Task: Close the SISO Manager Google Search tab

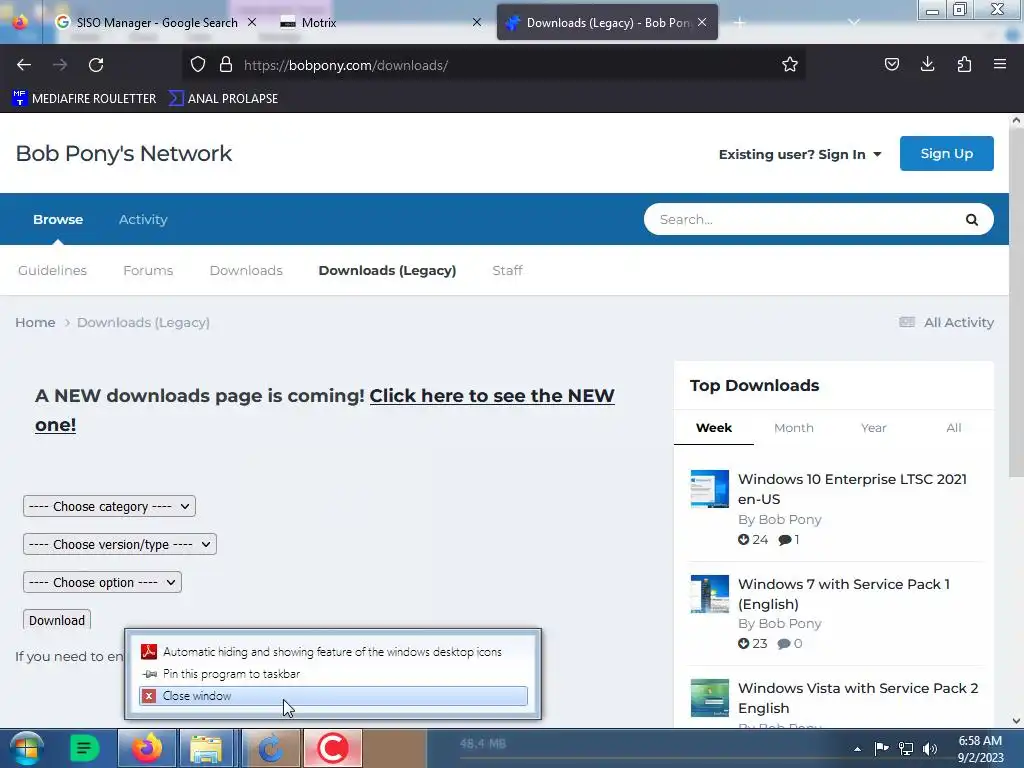Action: 251,22
